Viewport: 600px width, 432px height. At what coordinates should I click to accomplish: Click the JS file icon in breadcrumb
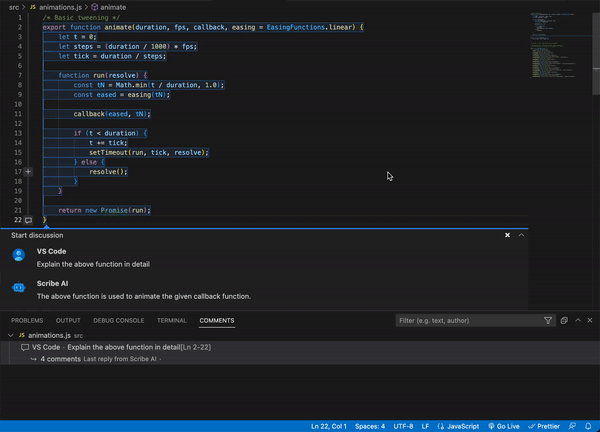[33, 7]
